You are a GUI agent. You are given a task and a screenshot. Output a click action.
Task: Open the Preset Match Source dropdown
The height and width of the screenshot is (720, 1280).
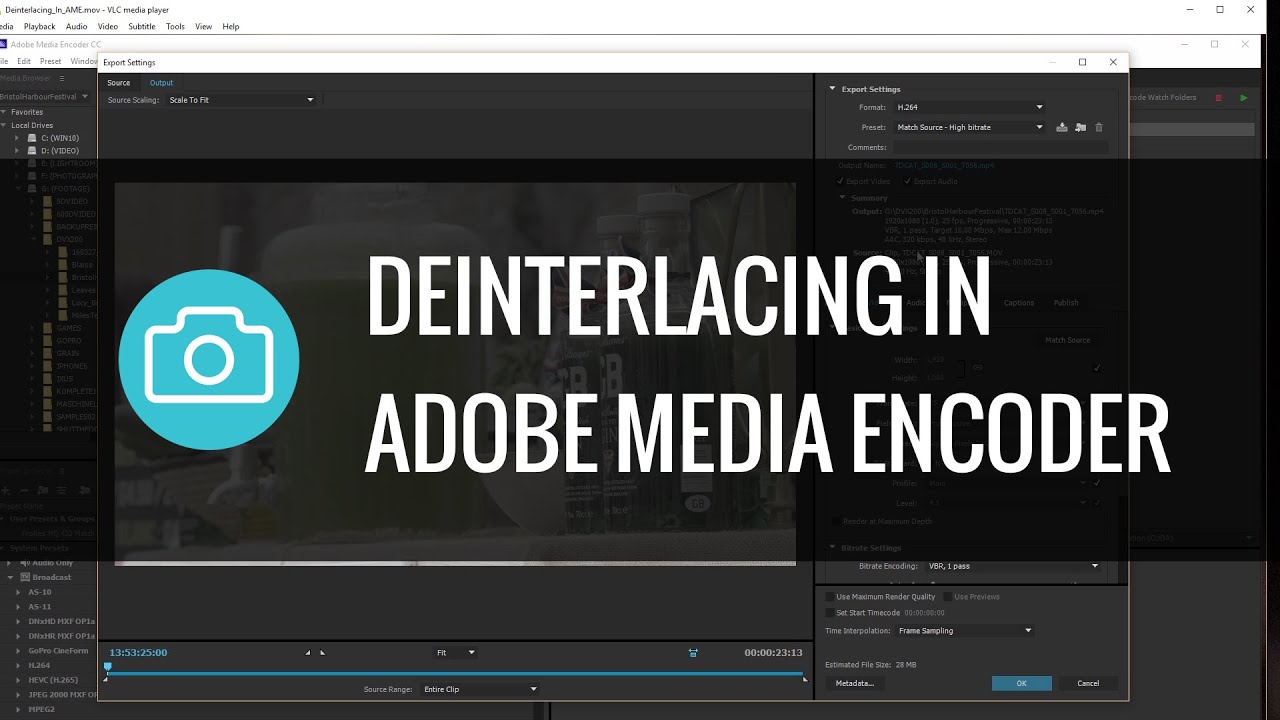click(x=969, y=127)
